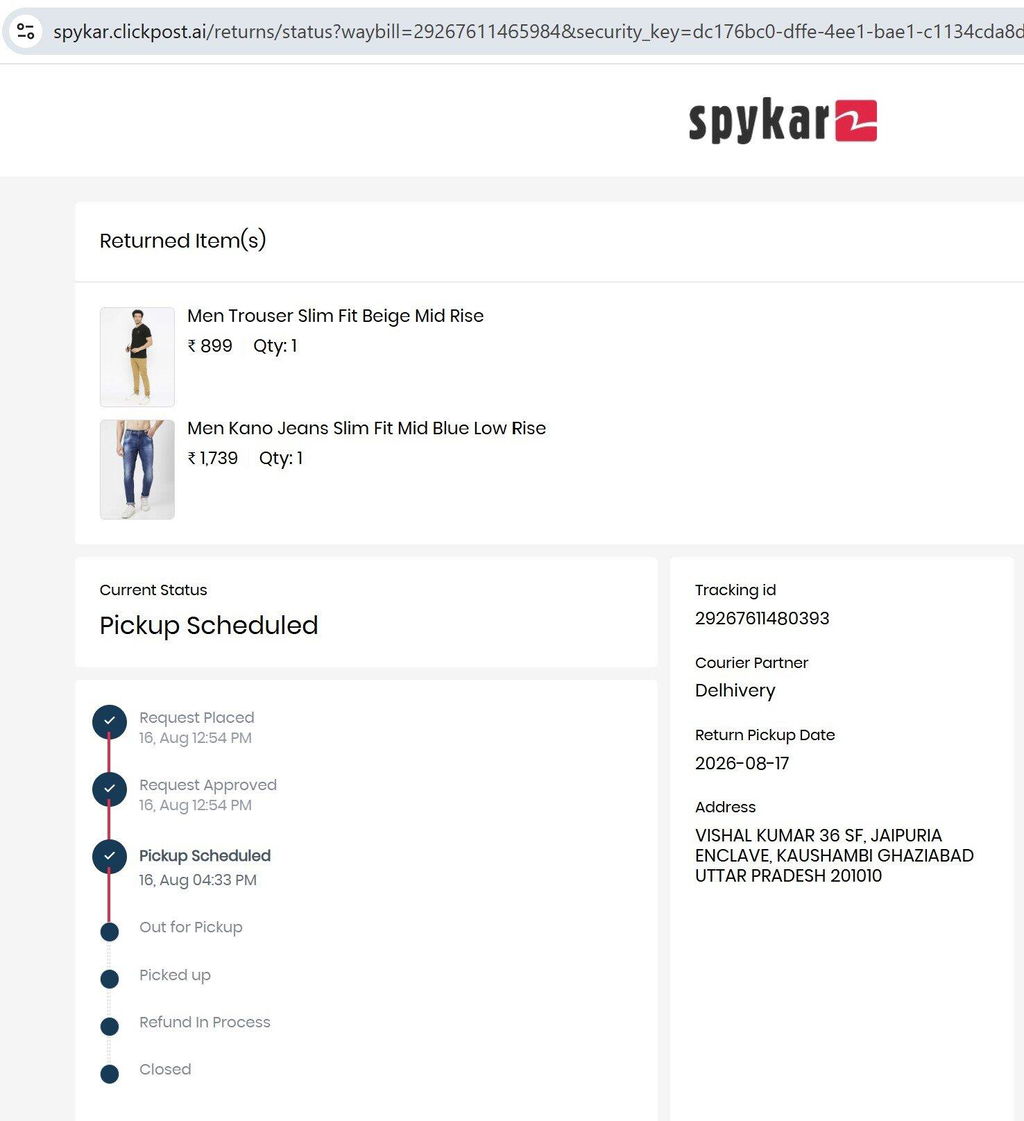Select the ₹ 899 price text
Image resolution: width=1024 pixels, height=1121 pixels.
pos(210,346)
